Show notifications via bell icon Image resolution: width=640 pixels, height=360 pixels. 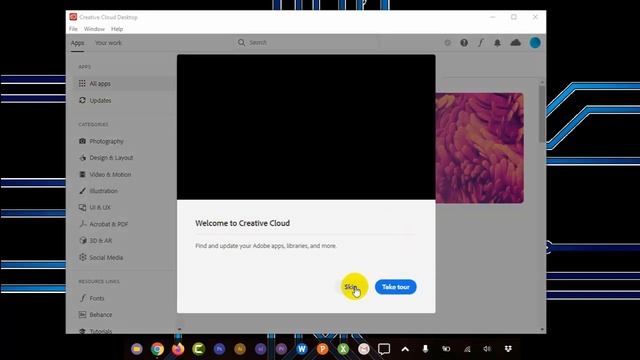click(x=497, y=42)
